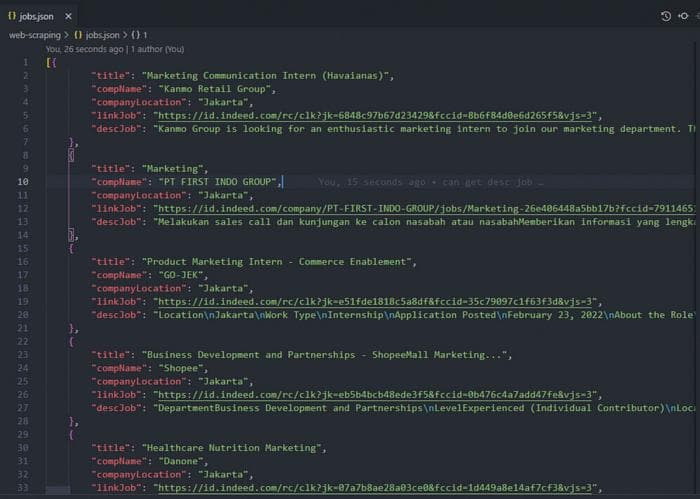The height and width of the screenshot is (499, 700).
Task: Click line number 33 in gutter
Action: 23,488
